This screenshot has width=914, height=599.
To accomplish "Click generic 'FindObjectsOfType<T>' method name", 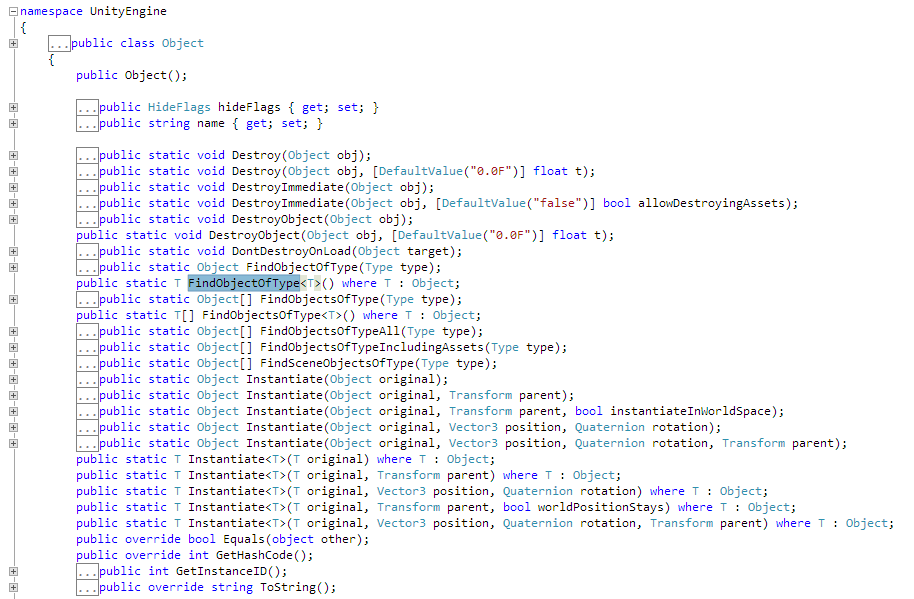I will tap(272, 315).
